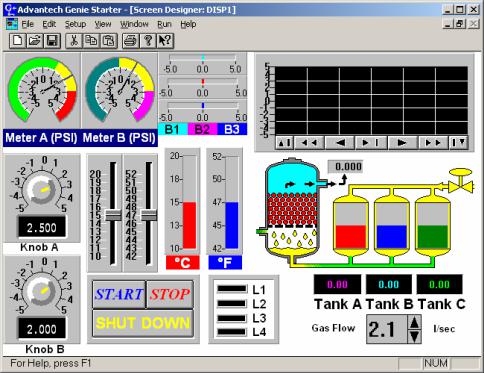Click the Open folder toolbar icon
484x373 pixels.
point(35,41)
